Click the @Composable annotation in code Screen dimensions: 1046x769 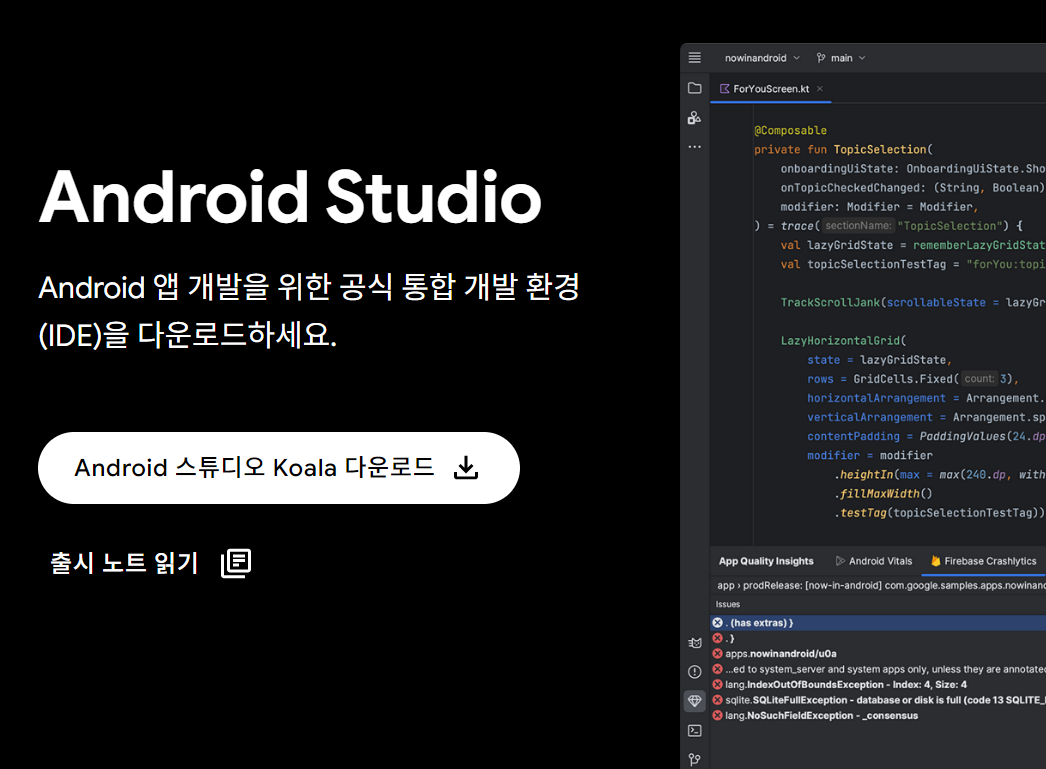point(791,130)
